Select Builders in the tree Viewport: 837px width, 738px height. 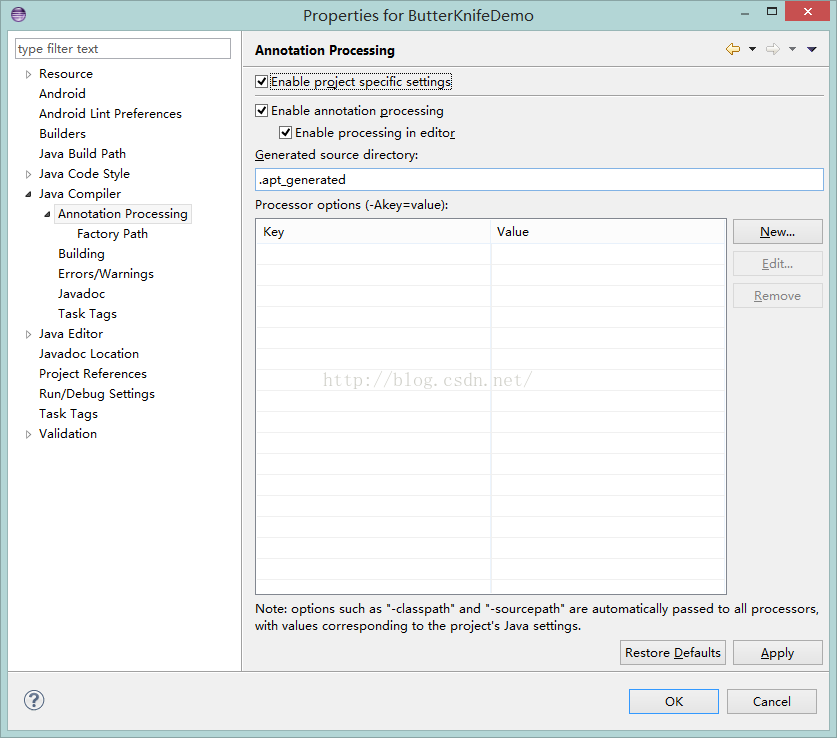[62, 133]
